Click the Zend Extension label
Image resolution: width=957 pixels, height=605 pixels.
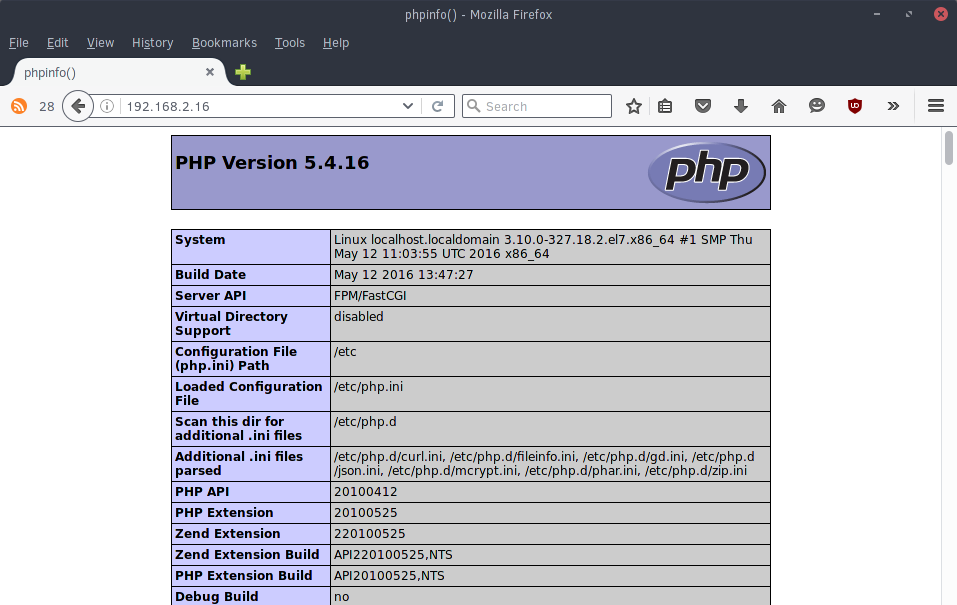(x=228, y=534)
